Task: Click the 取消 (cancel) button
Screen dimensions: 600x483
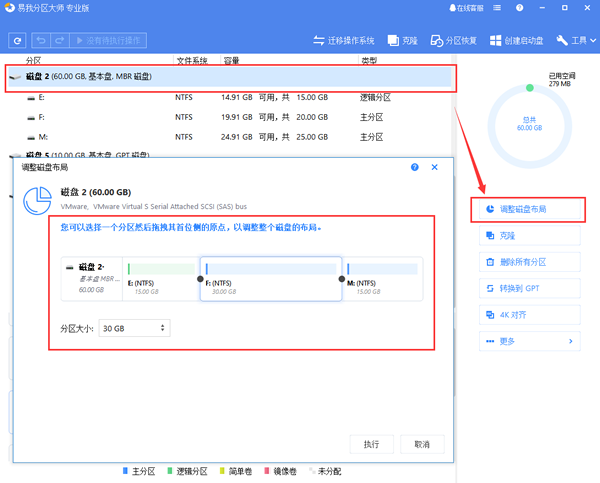Action: tap(422, 444)
